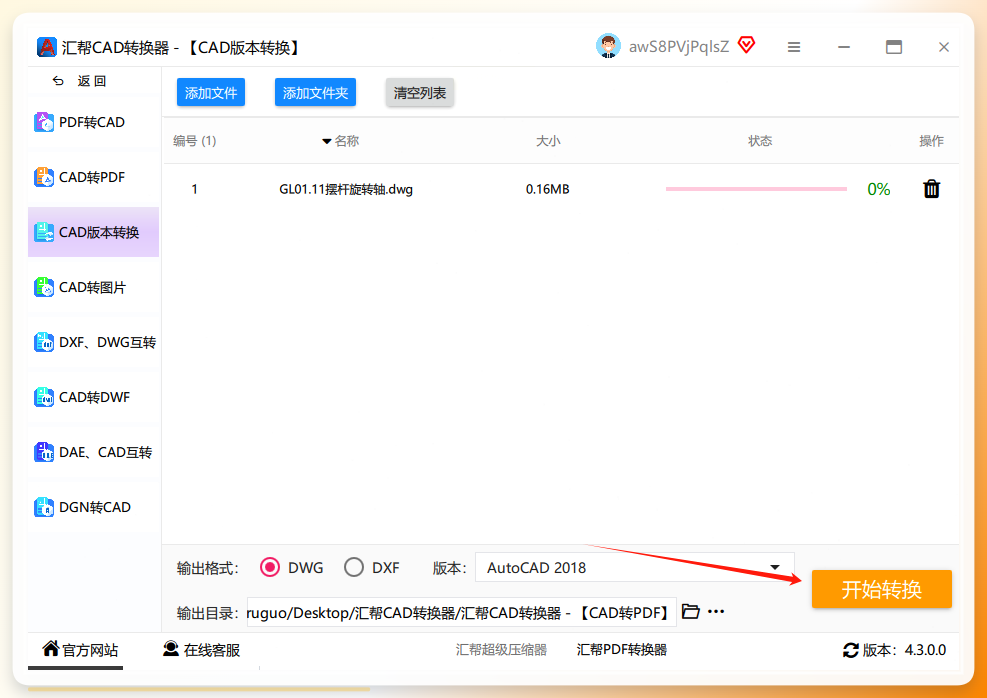Click the DGN转CAD sidebar icon
The height and width of the screenshot is (698, 987).
pyautogui.click(x=44, y=507)
